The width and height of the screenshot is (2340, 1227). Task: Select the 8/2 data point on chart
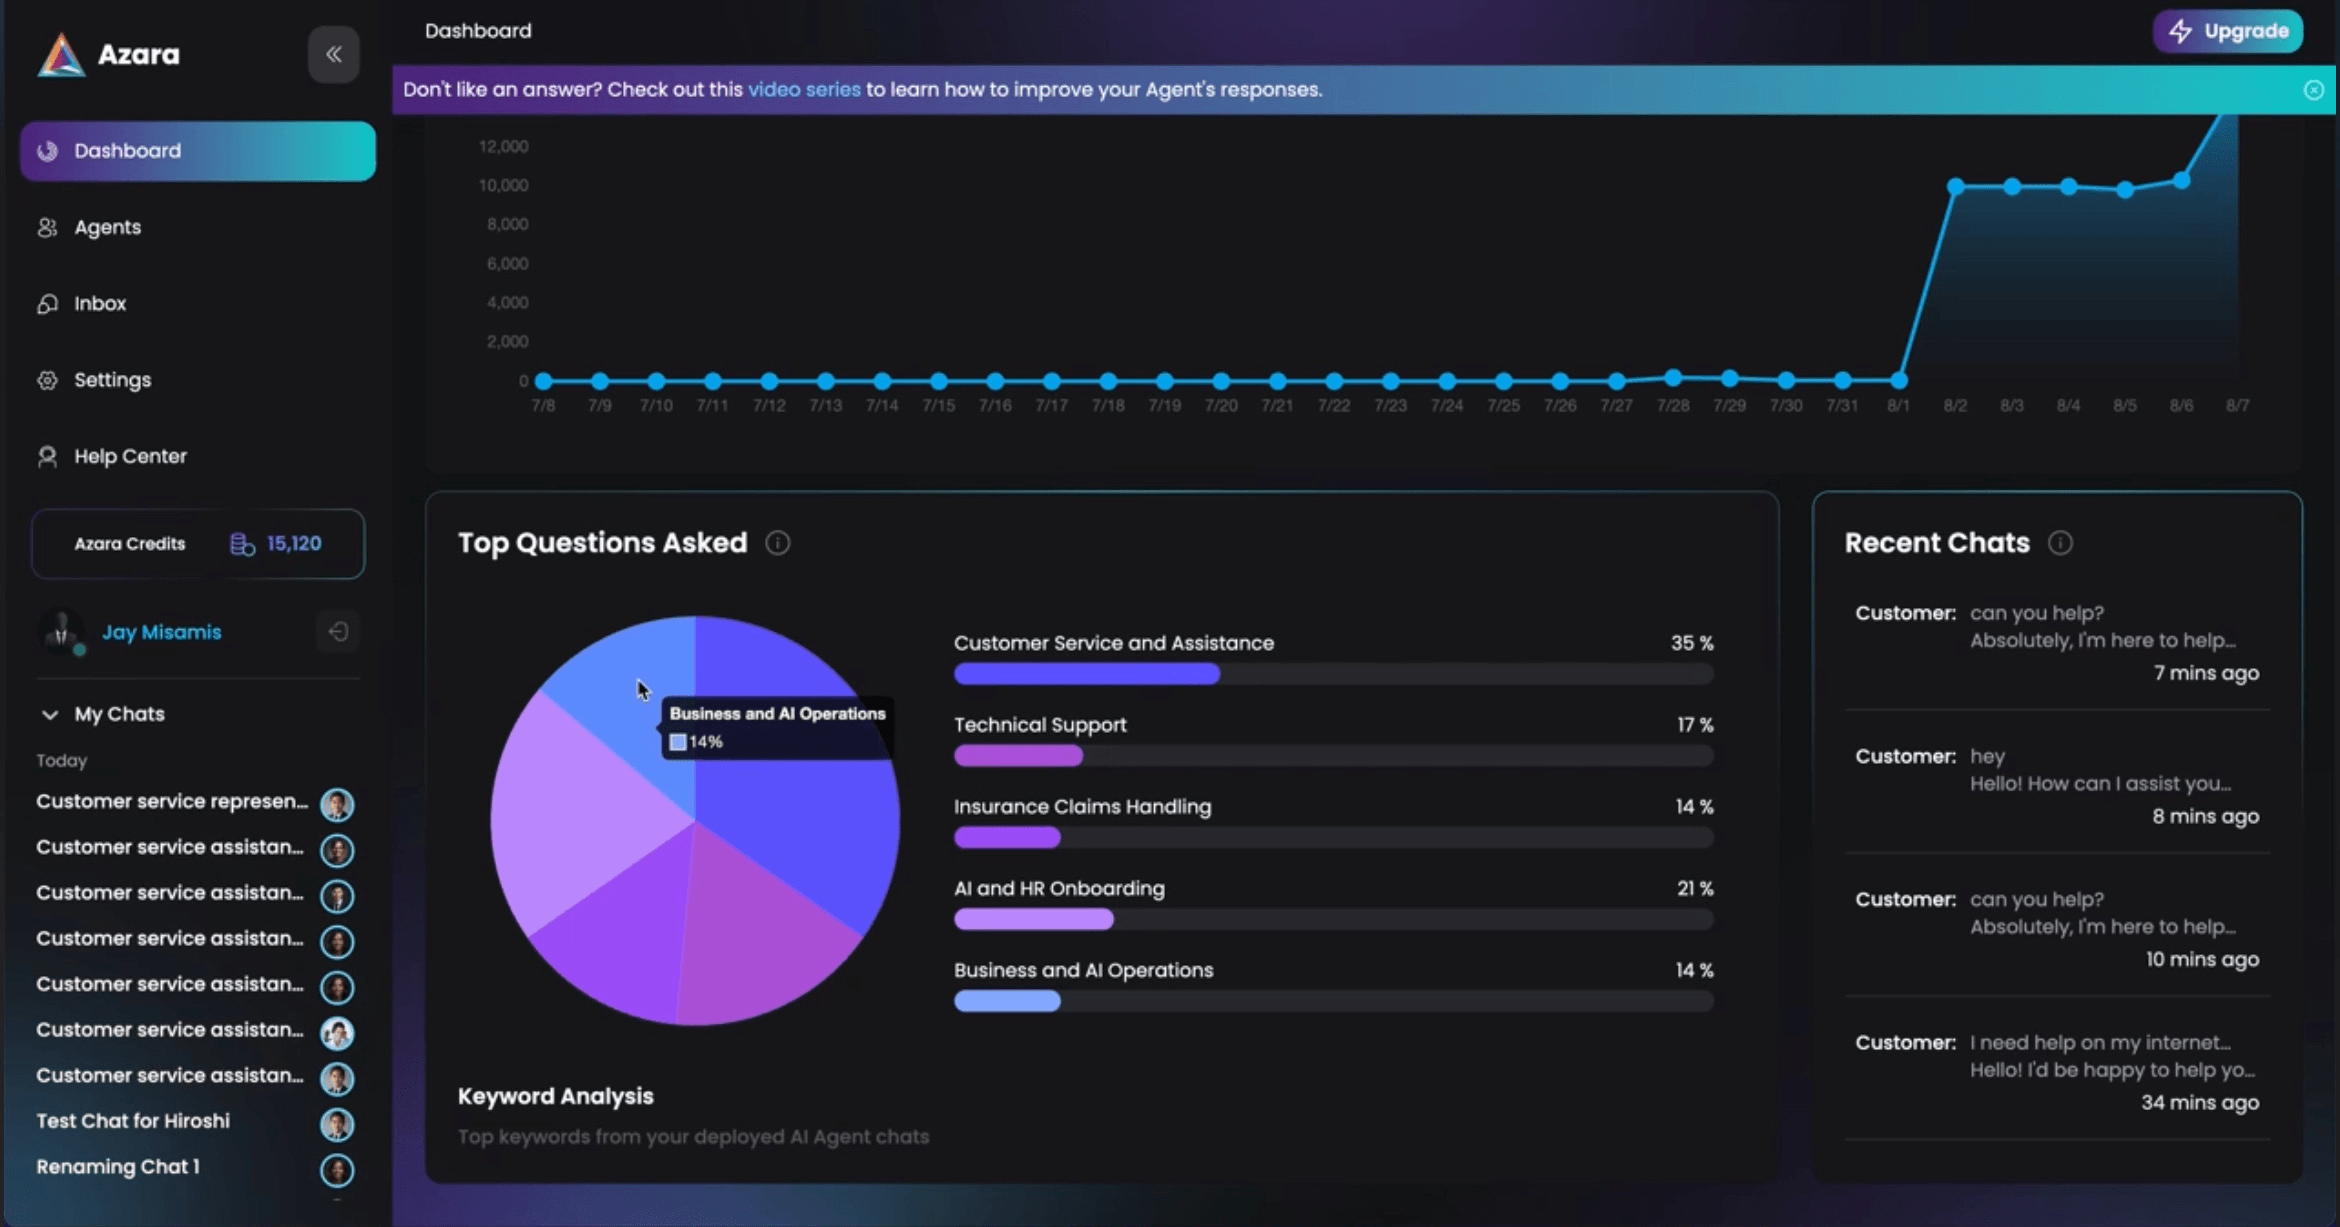pos(1955,186)
